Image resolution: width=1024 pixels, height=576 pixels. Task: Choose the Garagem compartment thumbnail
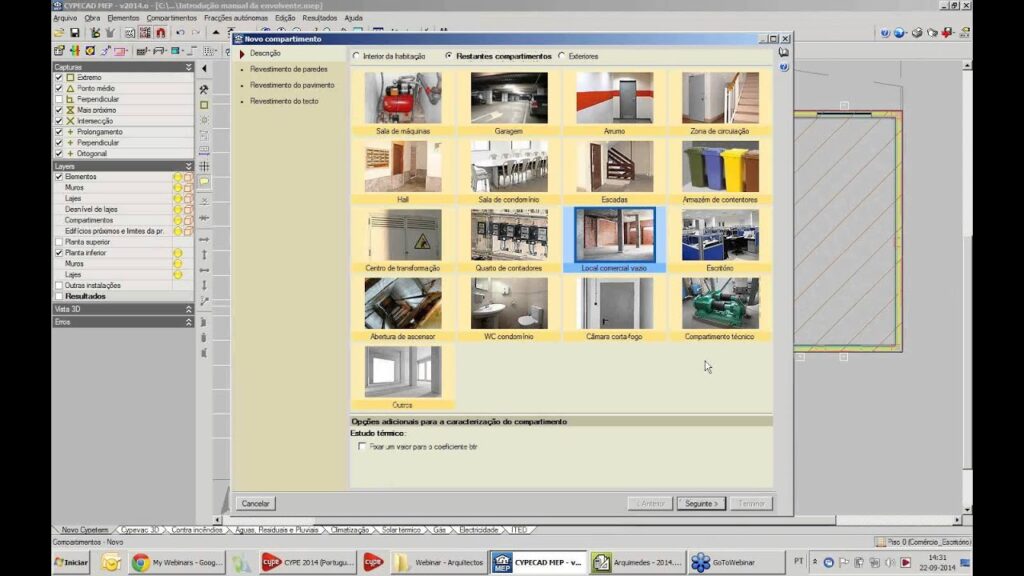pos(509,103)
